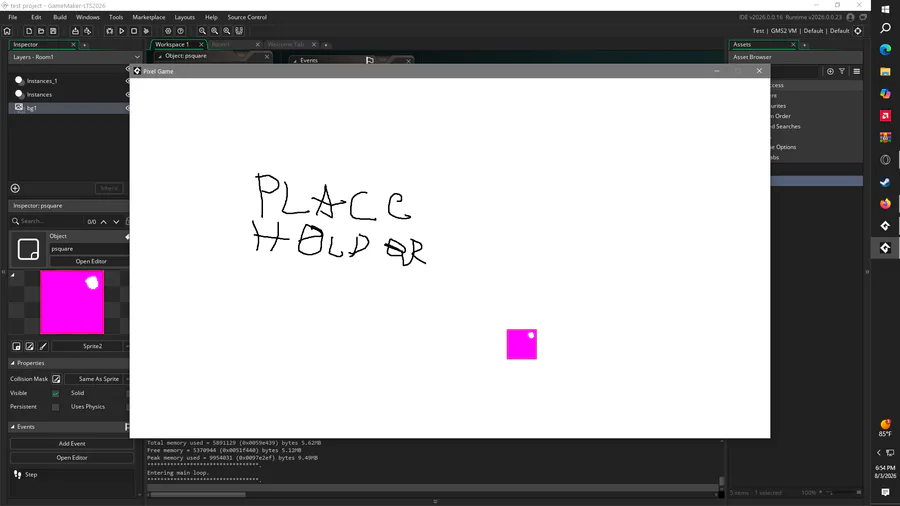Click the Create Executable toolbar icon
Image resolution: width=900 pixels, height=506 pixels.
coord(75,31)
